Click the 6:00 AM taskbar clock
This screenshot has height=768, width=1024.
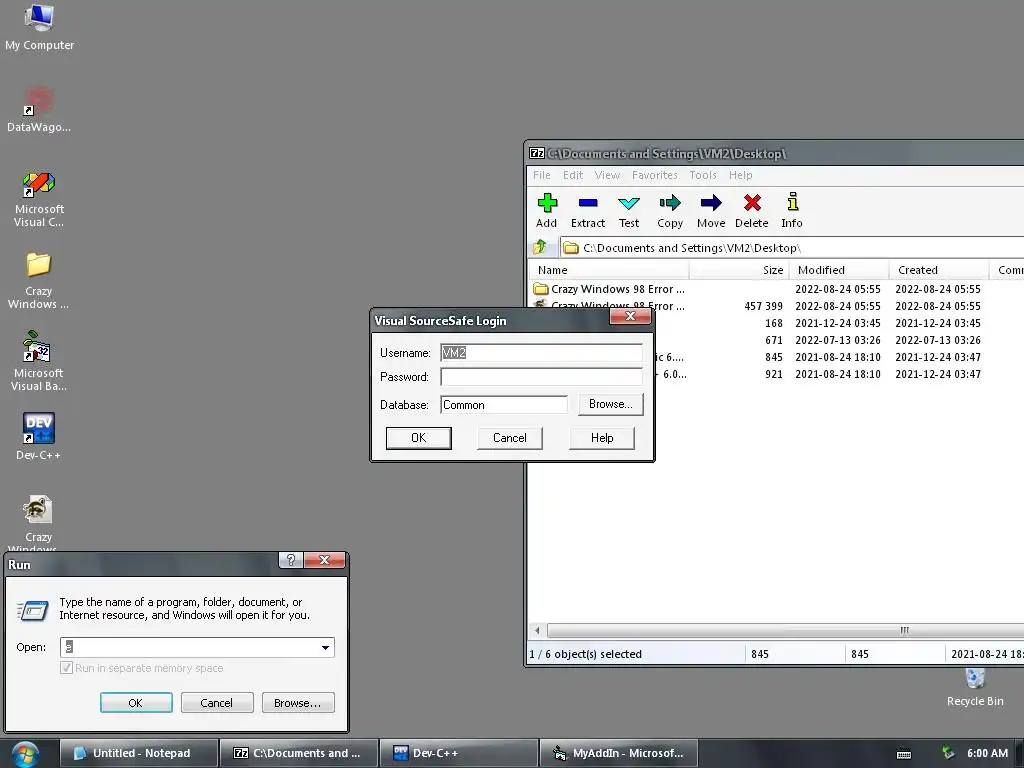point(987,753)
